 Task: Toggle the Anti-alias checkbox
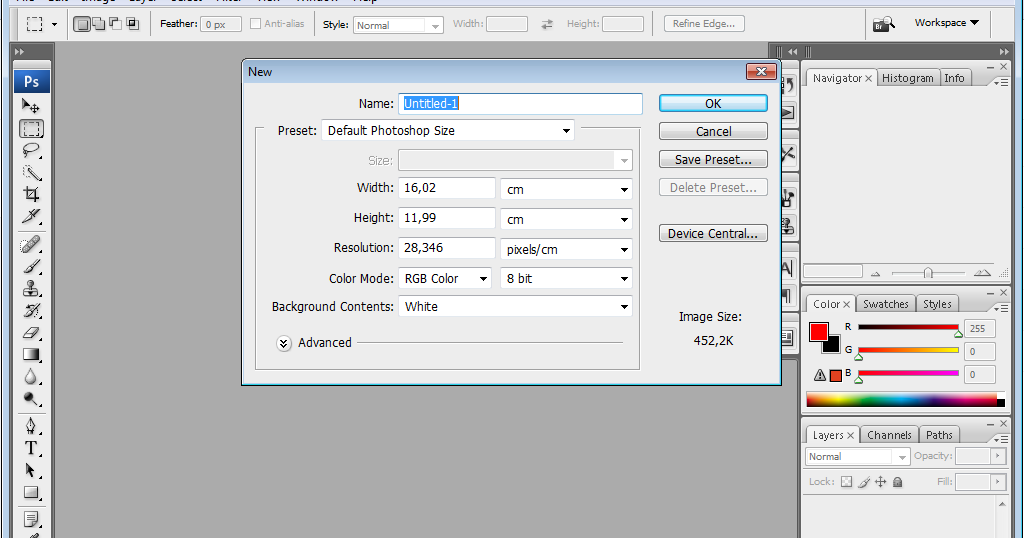click(255, 24)
